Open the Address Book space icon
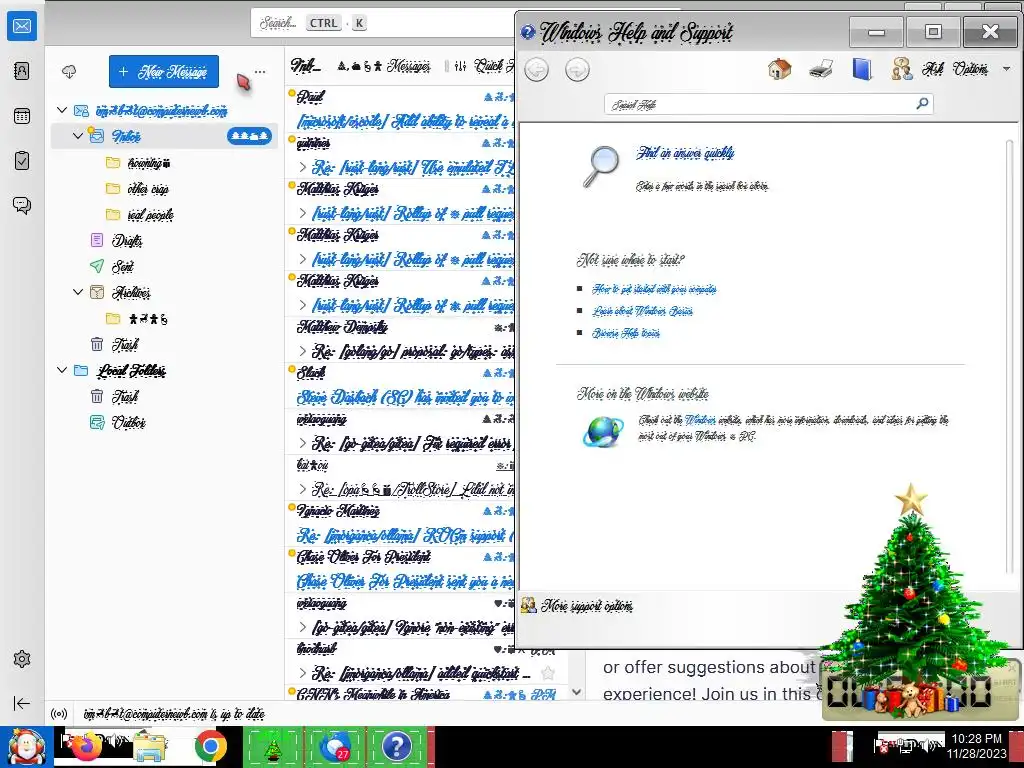Viewport: 1024px width, 768px height. pos(22,71)
